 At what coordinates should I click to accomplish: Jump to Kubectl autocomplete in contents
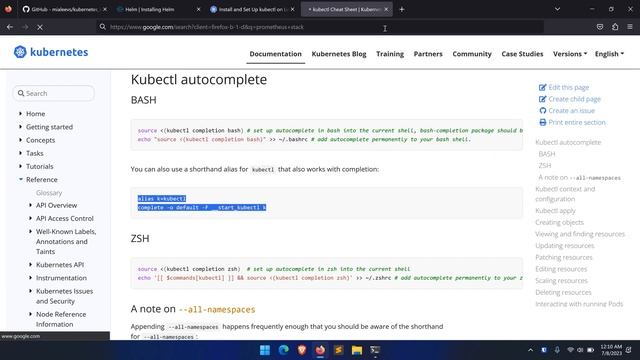(x=568, y=142)
